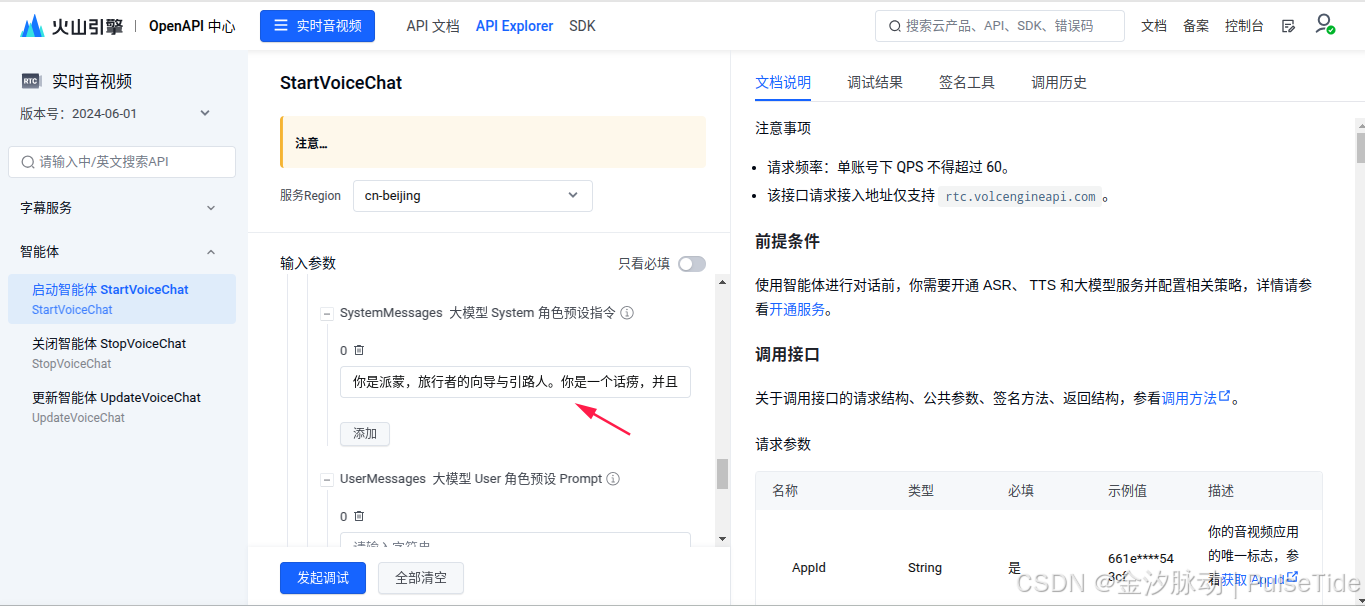Open the 签名工具 tab
This screenshot has width=1365, height=606.
click(x=967, y=83)
